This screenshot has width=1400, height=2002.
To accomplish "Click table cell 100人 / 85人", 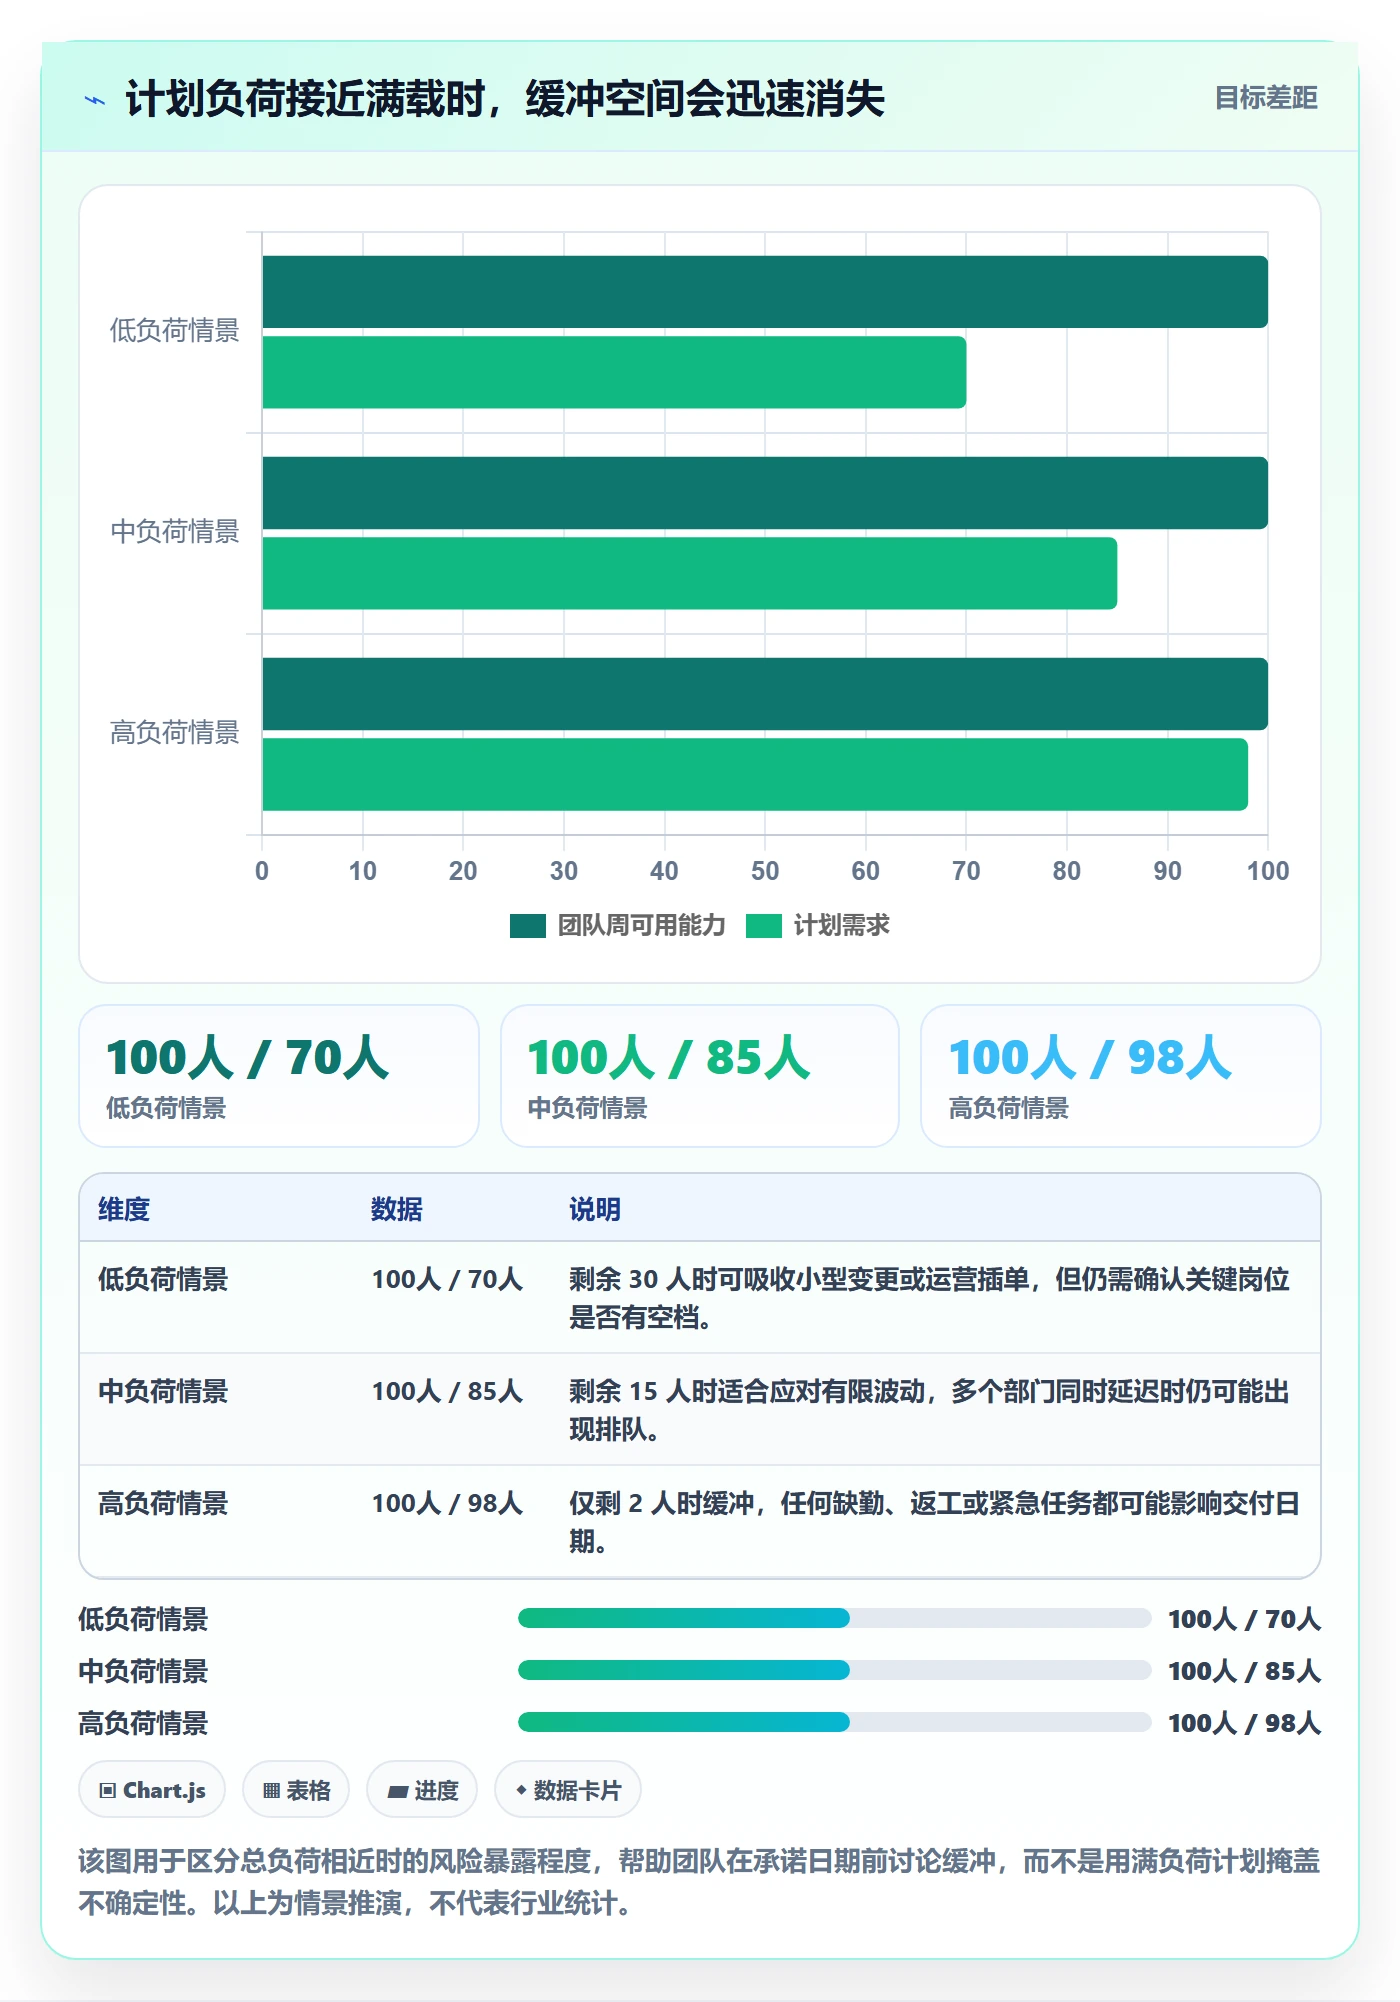I will pyautogui.click(x=447, y=1391).
